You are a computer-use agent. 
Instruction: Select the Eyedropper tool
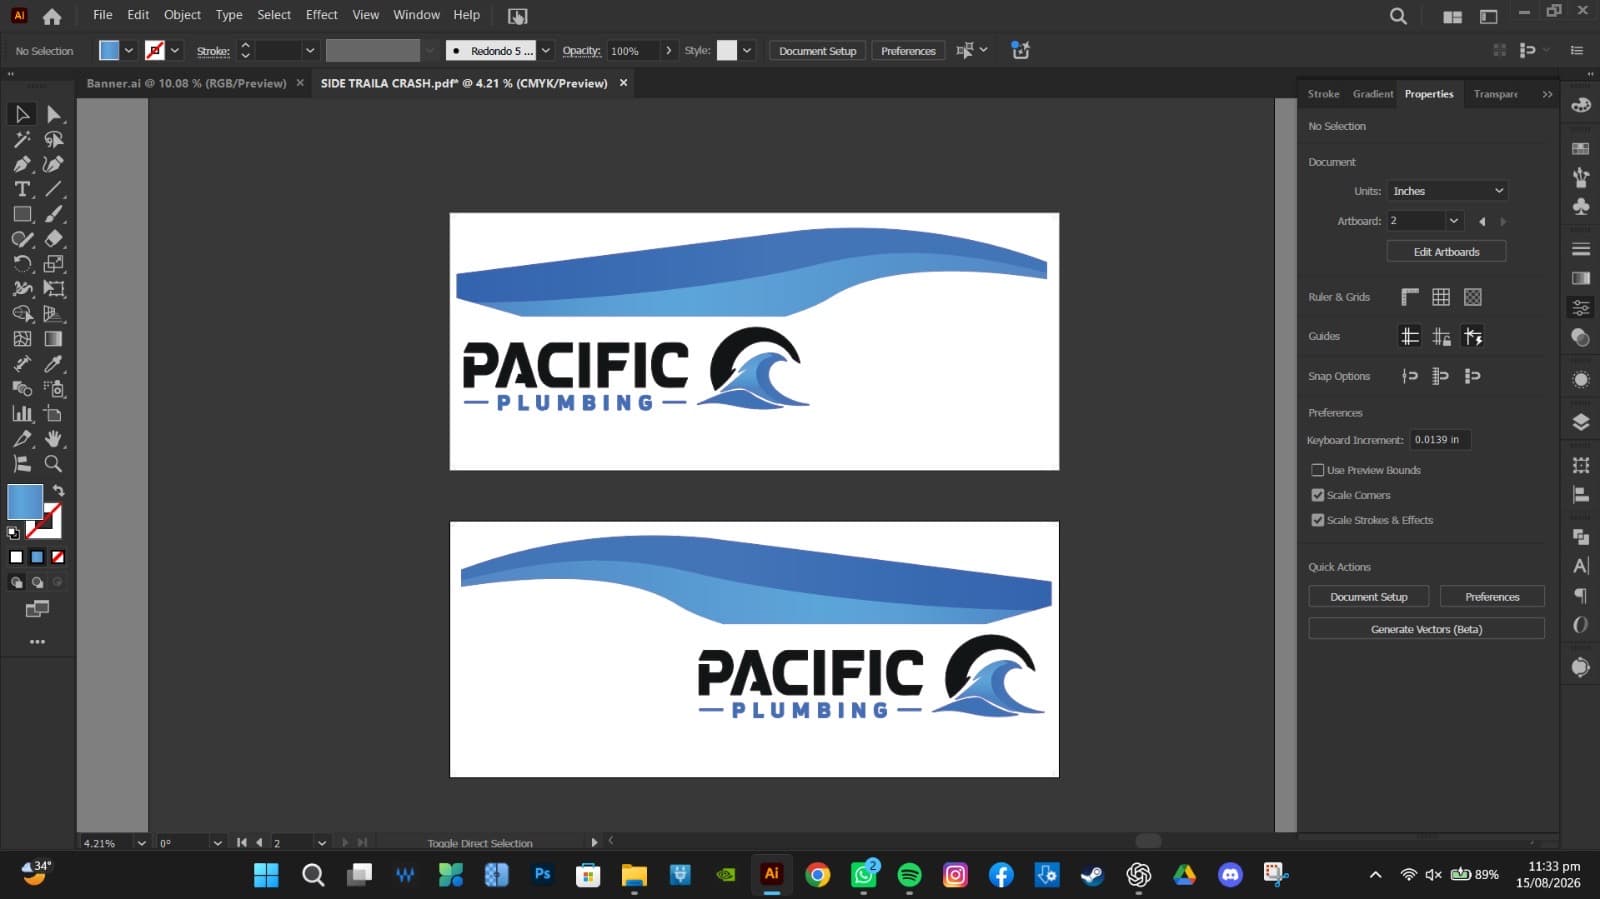tap(54, 364)
